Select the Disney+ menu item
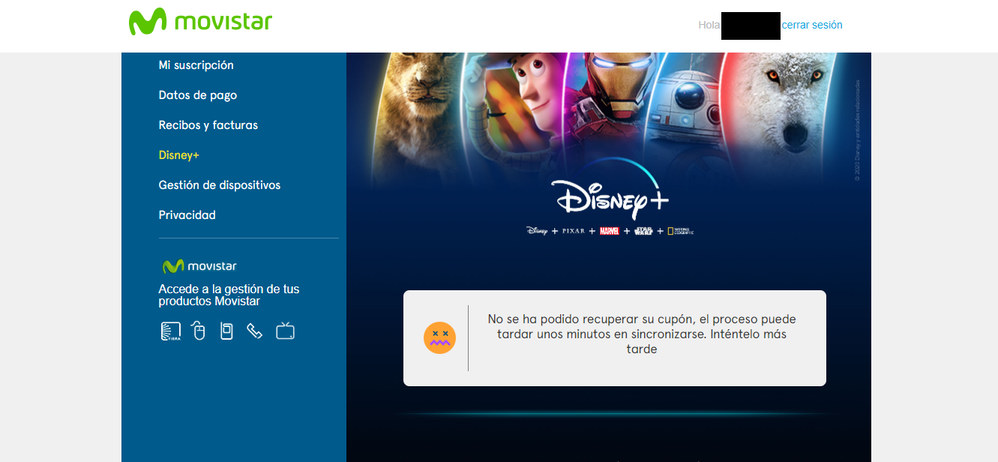Image resolution: width=998 pixels, height=462 pixels. 179,155
